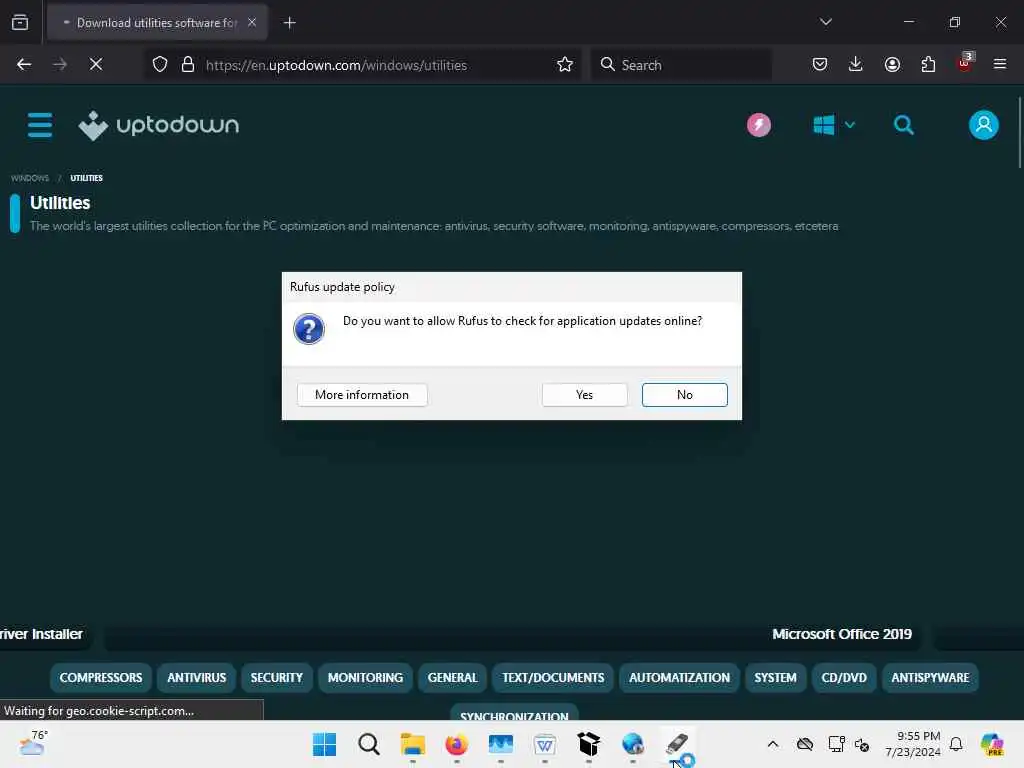This screenshot has width=1024, height=768.
Task: Open Firefox Downloads panel
Action: coord(856,64)
